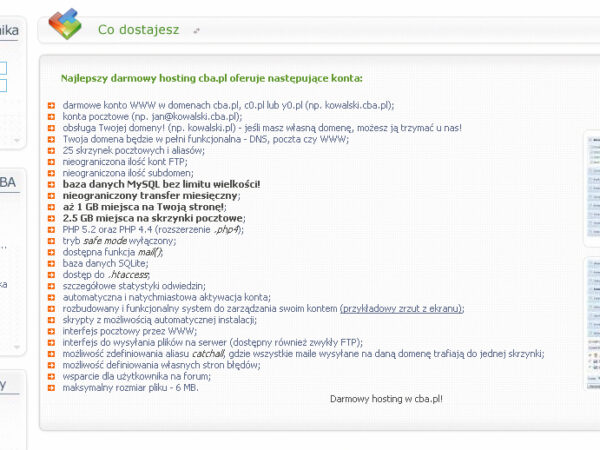Click bullet icon before maksymalny rozmiar pliku
The height and width of the screenshot is (450, 600).
(51, 387)
